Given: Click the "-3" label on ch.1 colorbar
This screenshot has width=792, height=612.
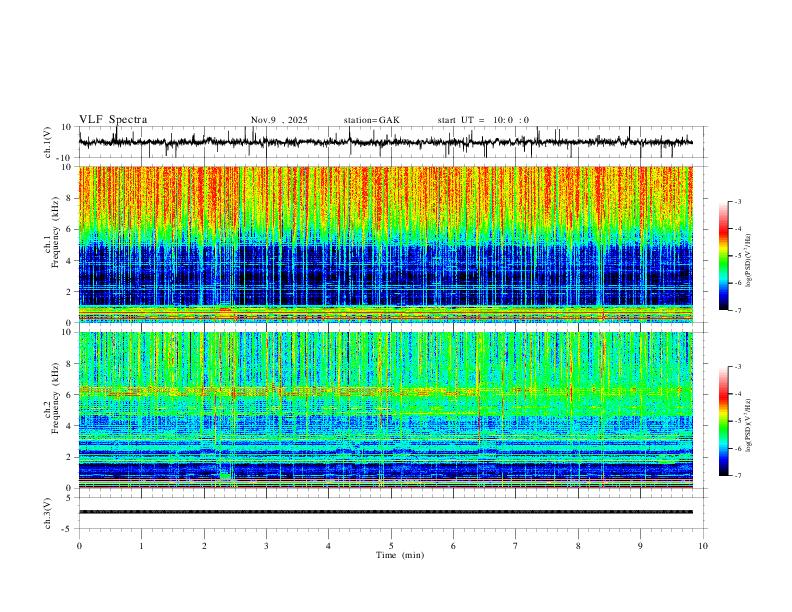Looking at the screenshot, I should click(737, 201).
